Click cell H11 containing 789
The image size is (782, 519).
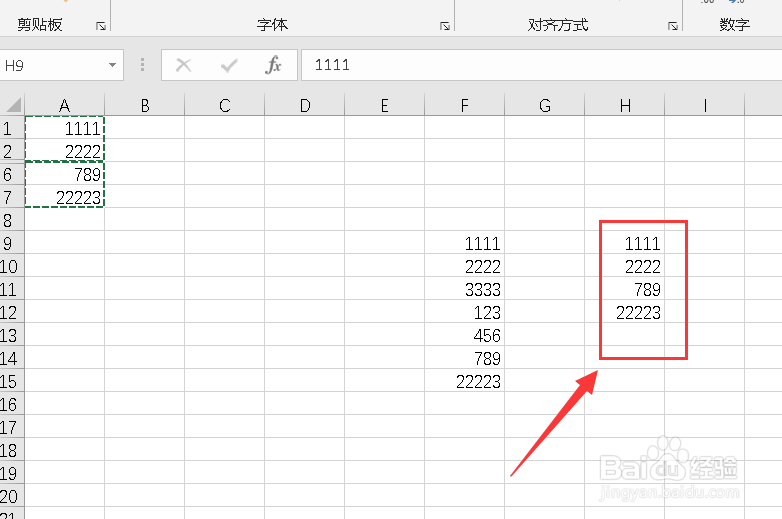pyautogui.click(x=625, y=289)
